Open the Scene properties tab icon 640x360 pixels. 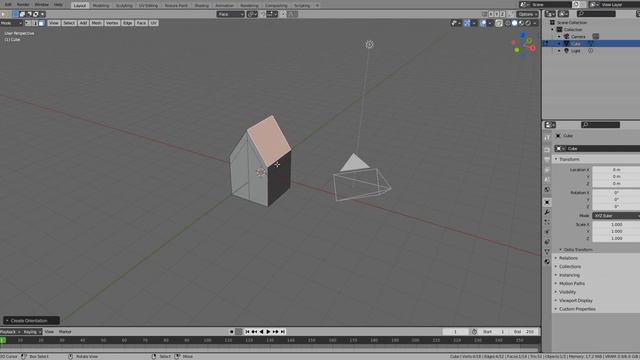tap(547, 179)
